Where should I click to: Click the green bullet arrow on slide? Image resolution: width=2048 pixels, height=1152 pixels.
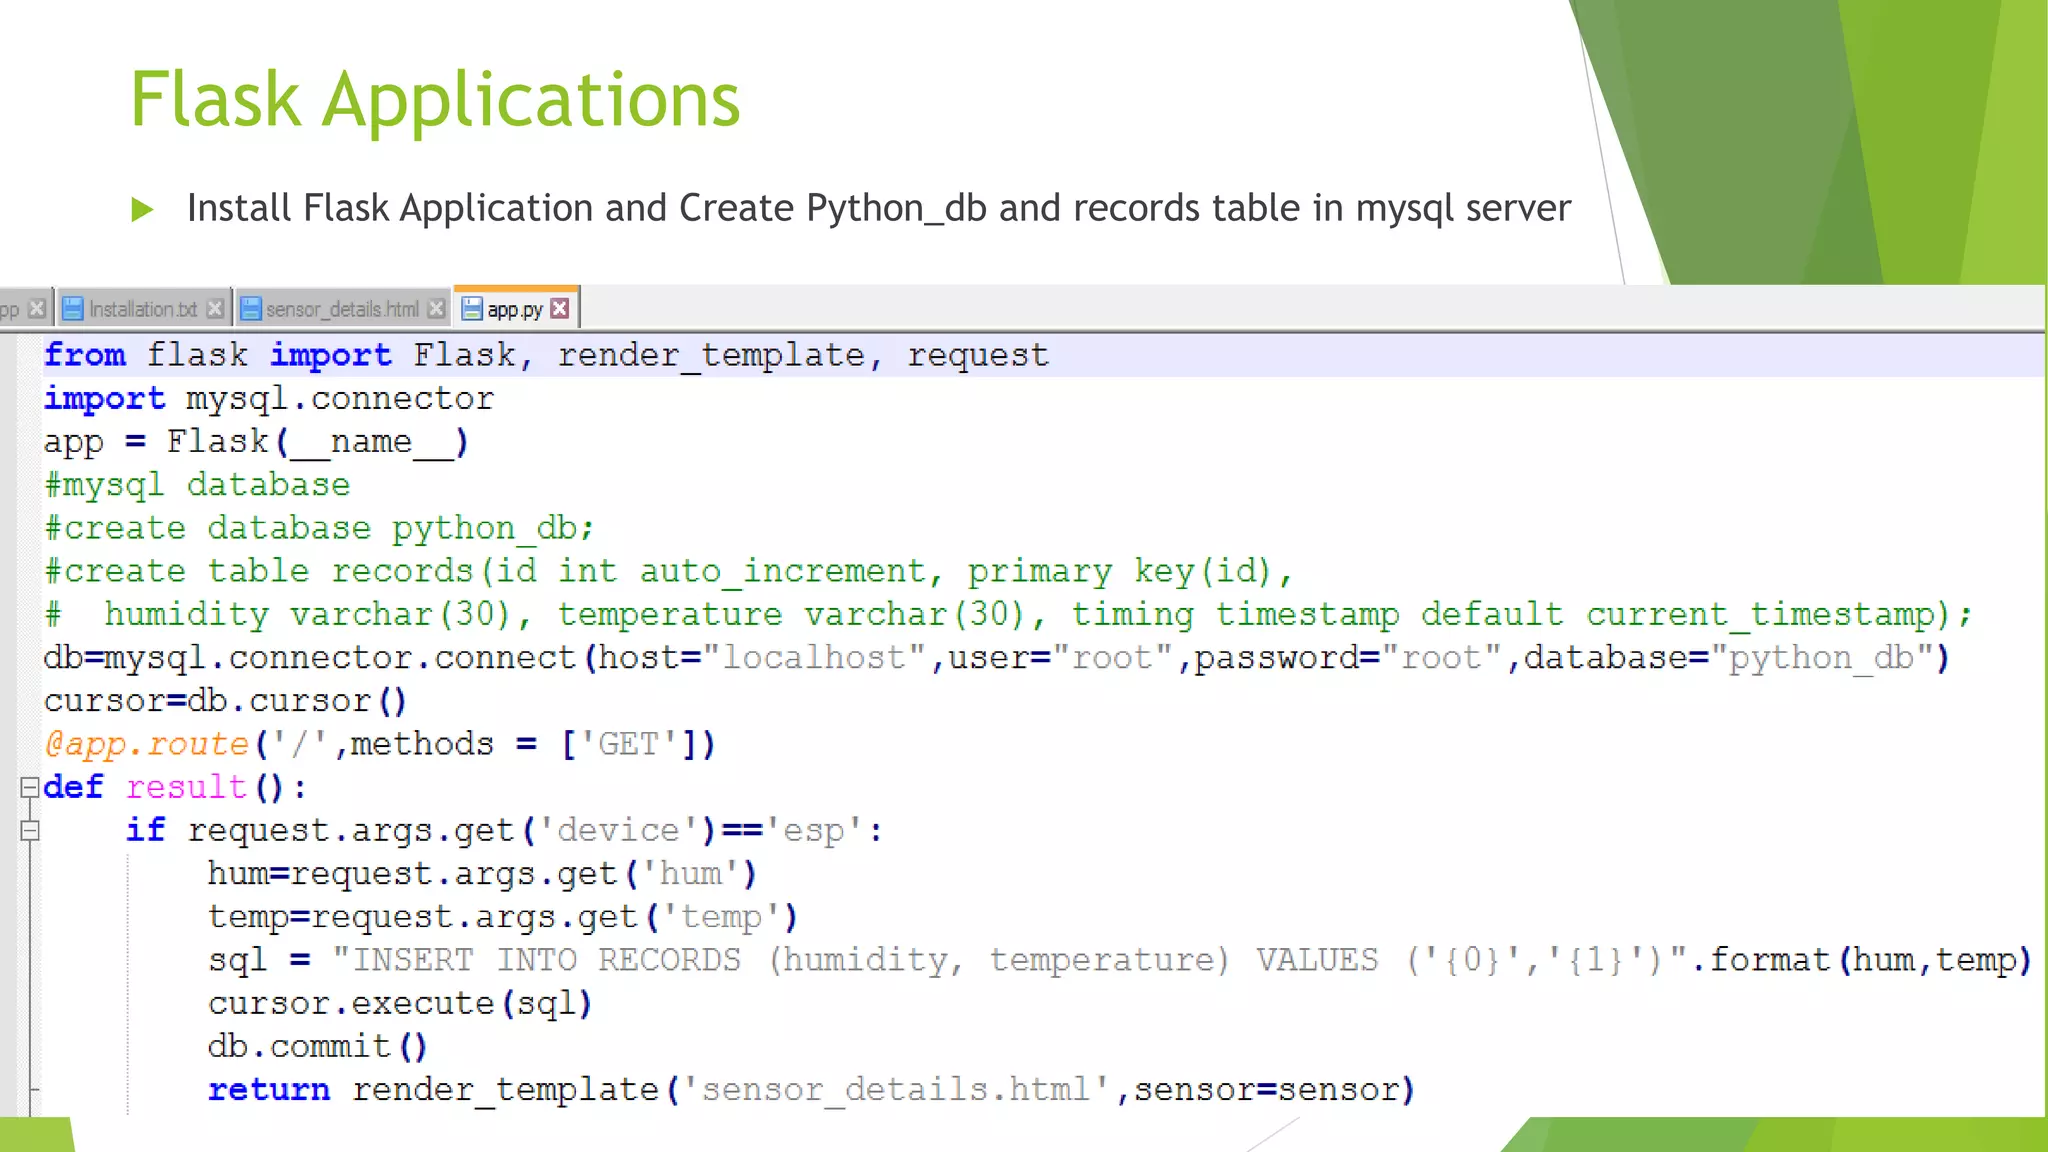142,209
